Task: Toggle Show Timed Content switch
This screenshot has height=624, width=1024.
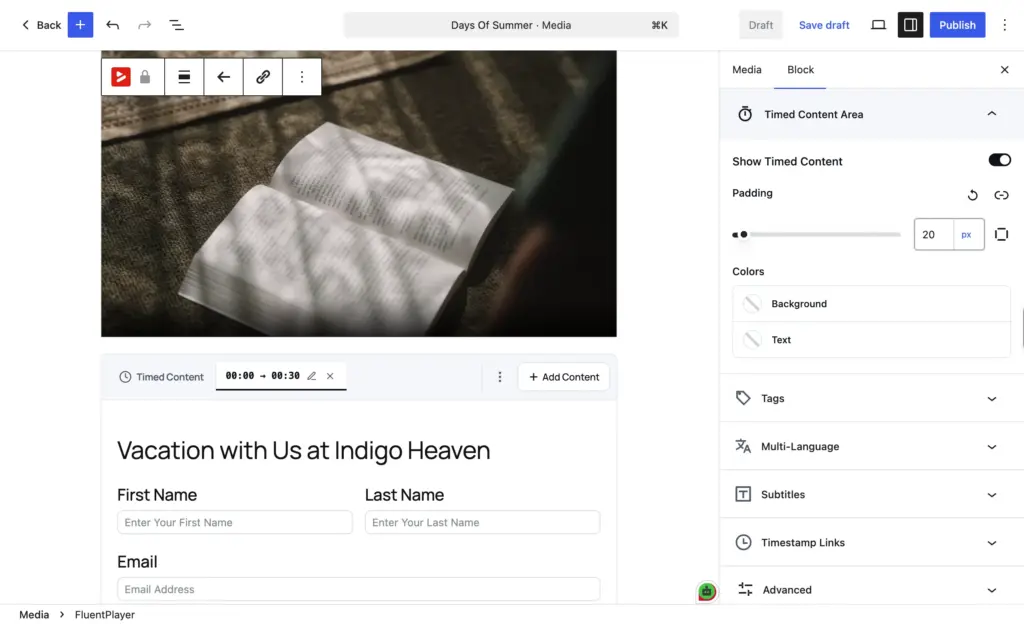Action: (999, 160)
